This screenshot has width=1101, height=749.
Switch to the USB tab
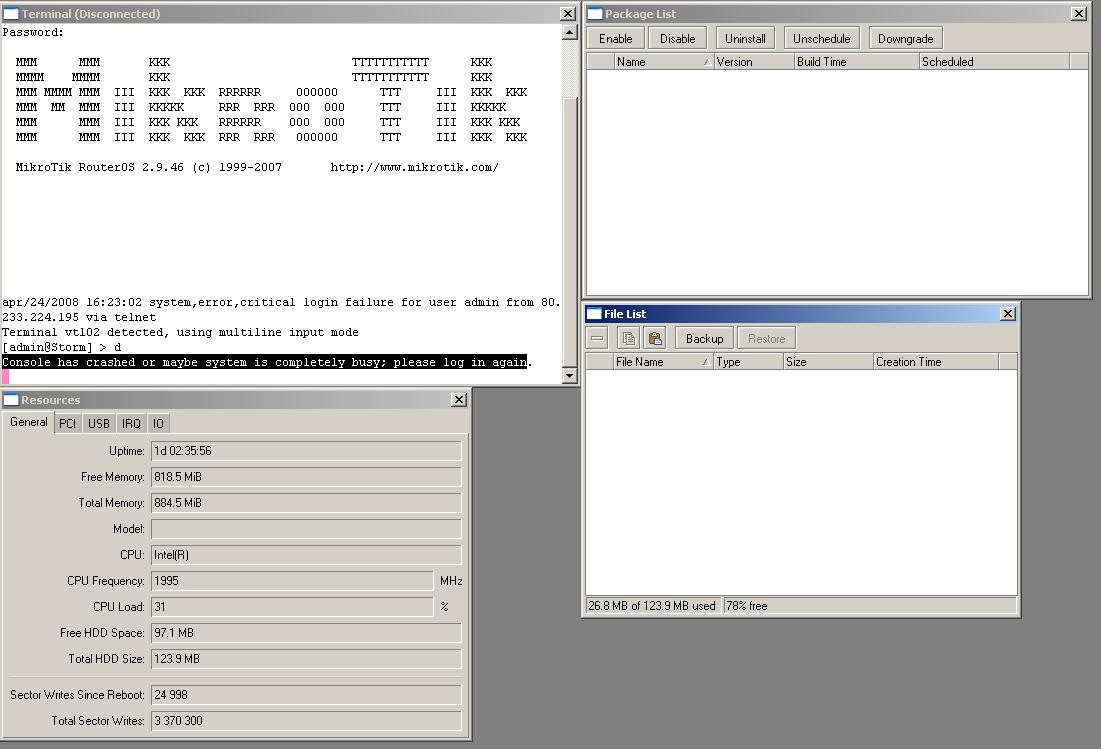pyautogui.click(x=99, y=423)
